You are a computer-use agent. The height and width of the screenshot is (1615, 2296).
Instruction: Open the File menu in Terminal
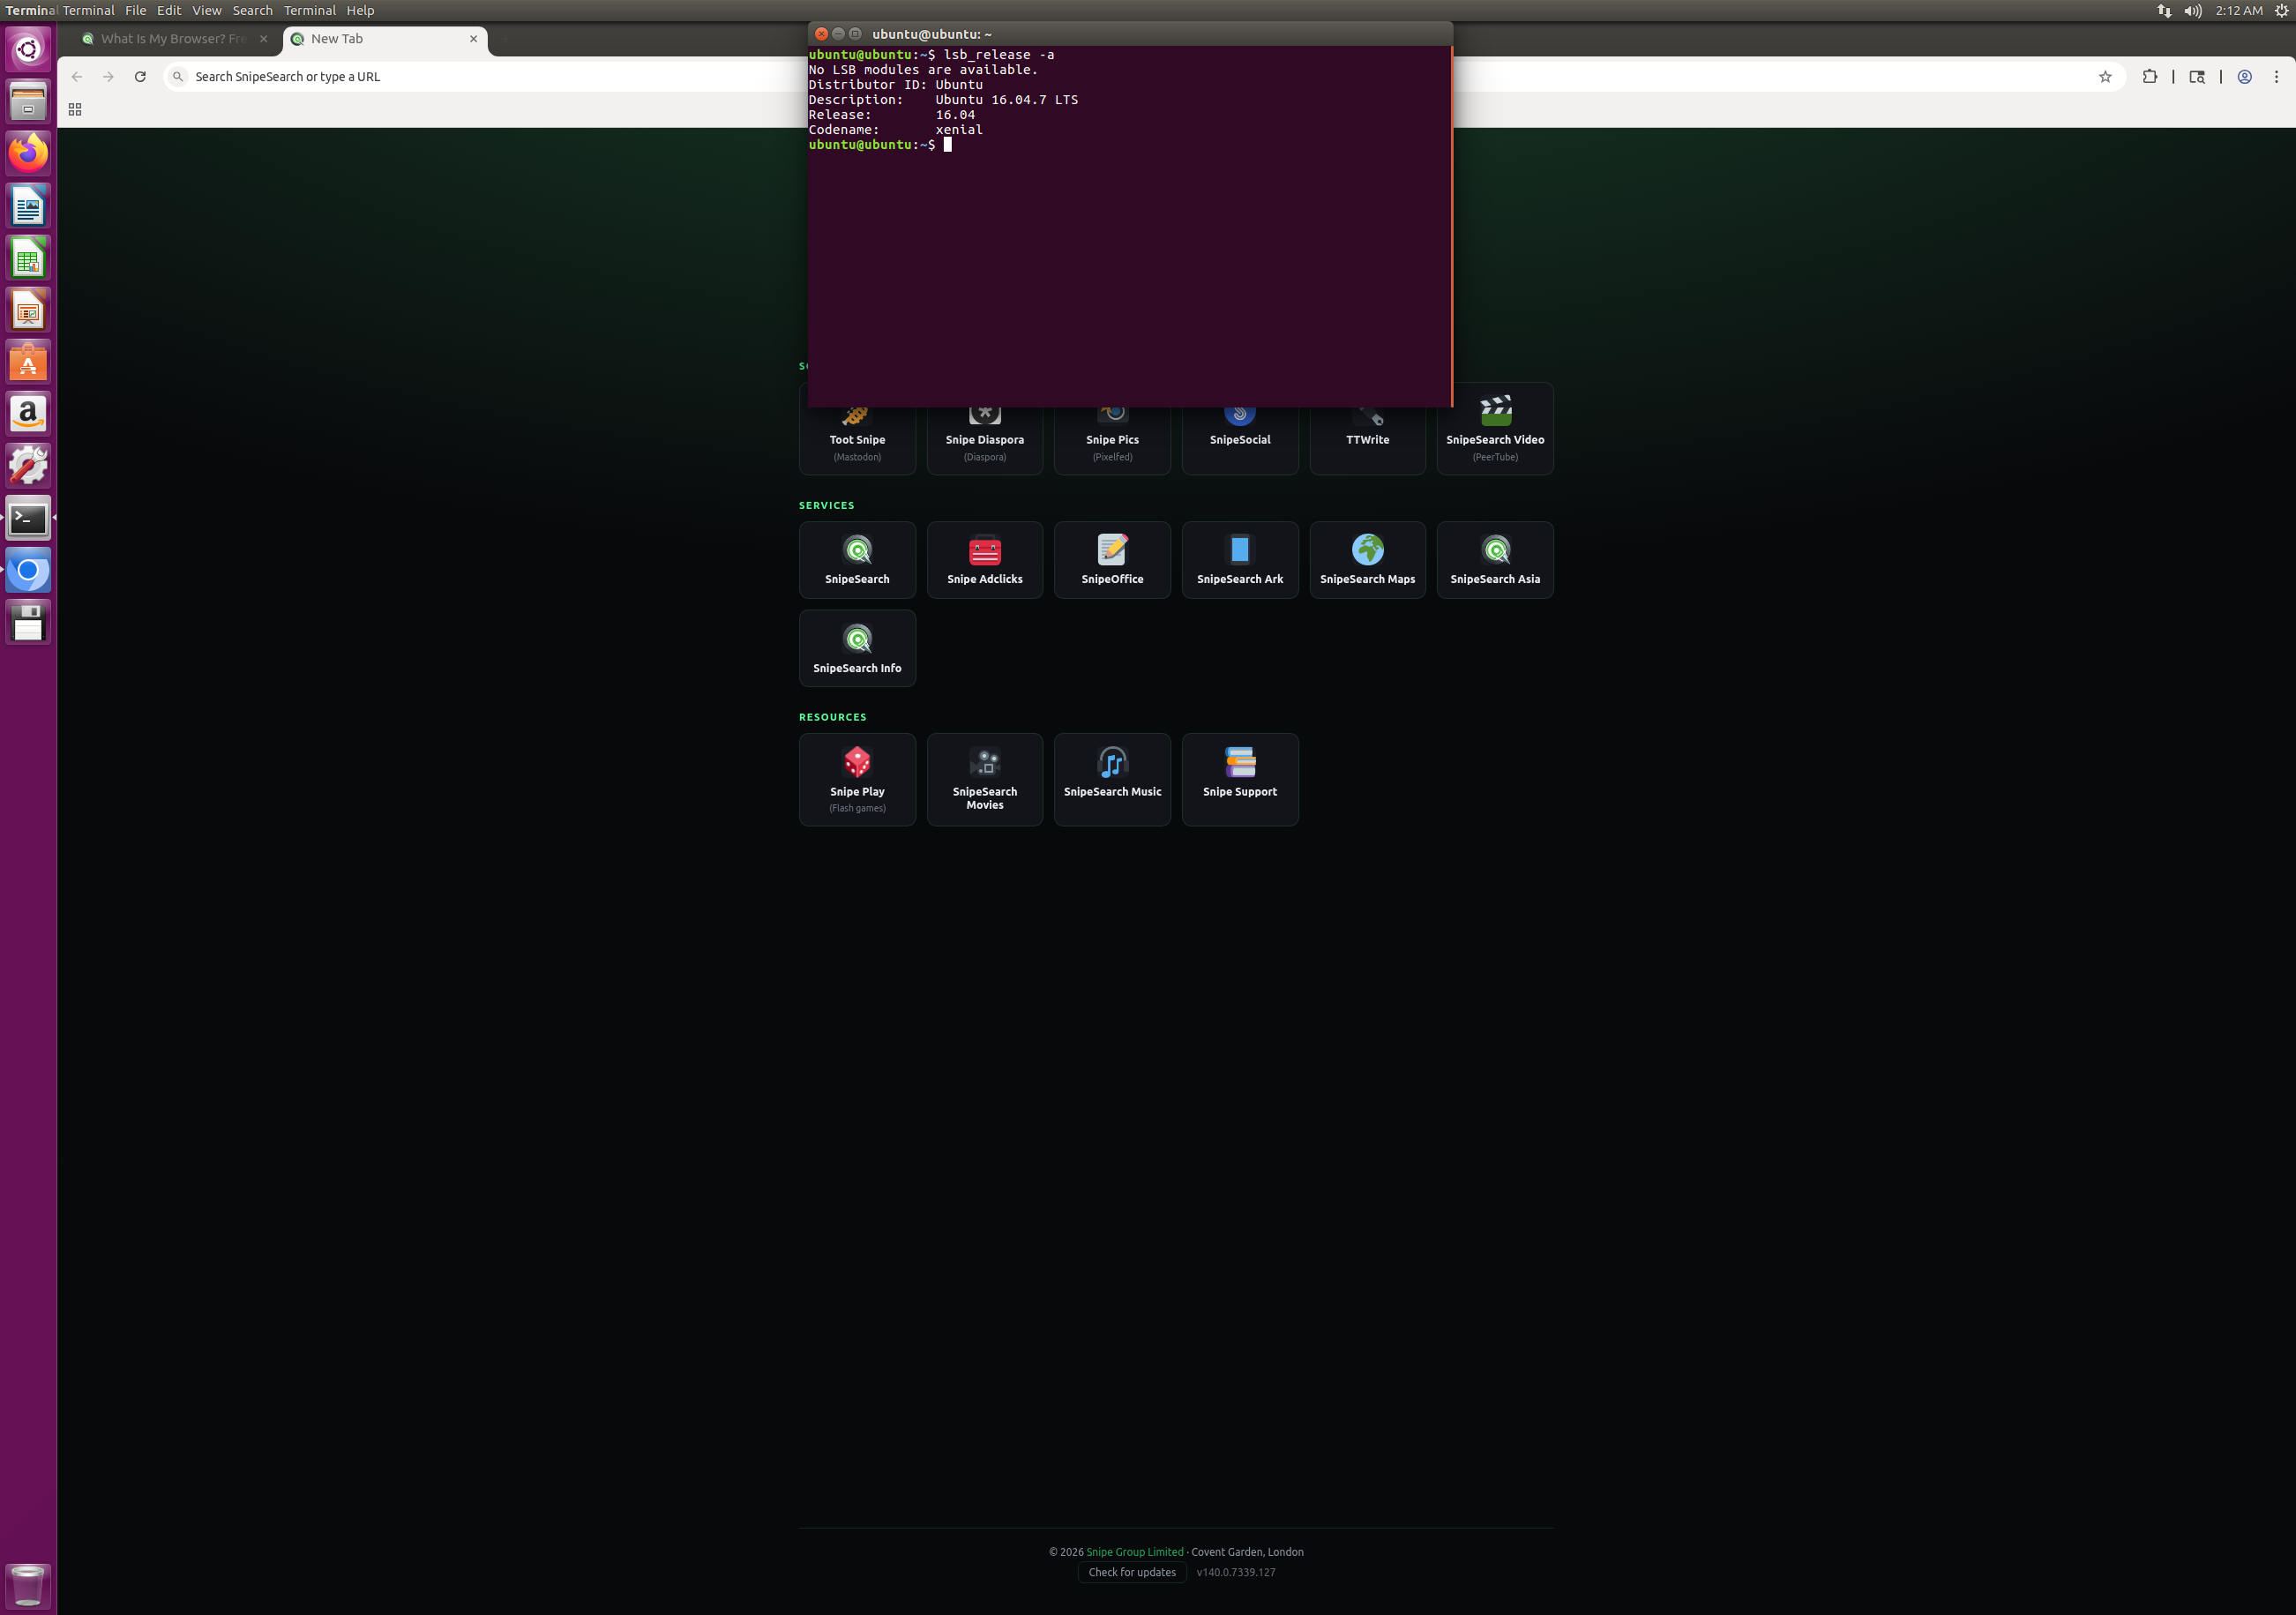(136, 10)
